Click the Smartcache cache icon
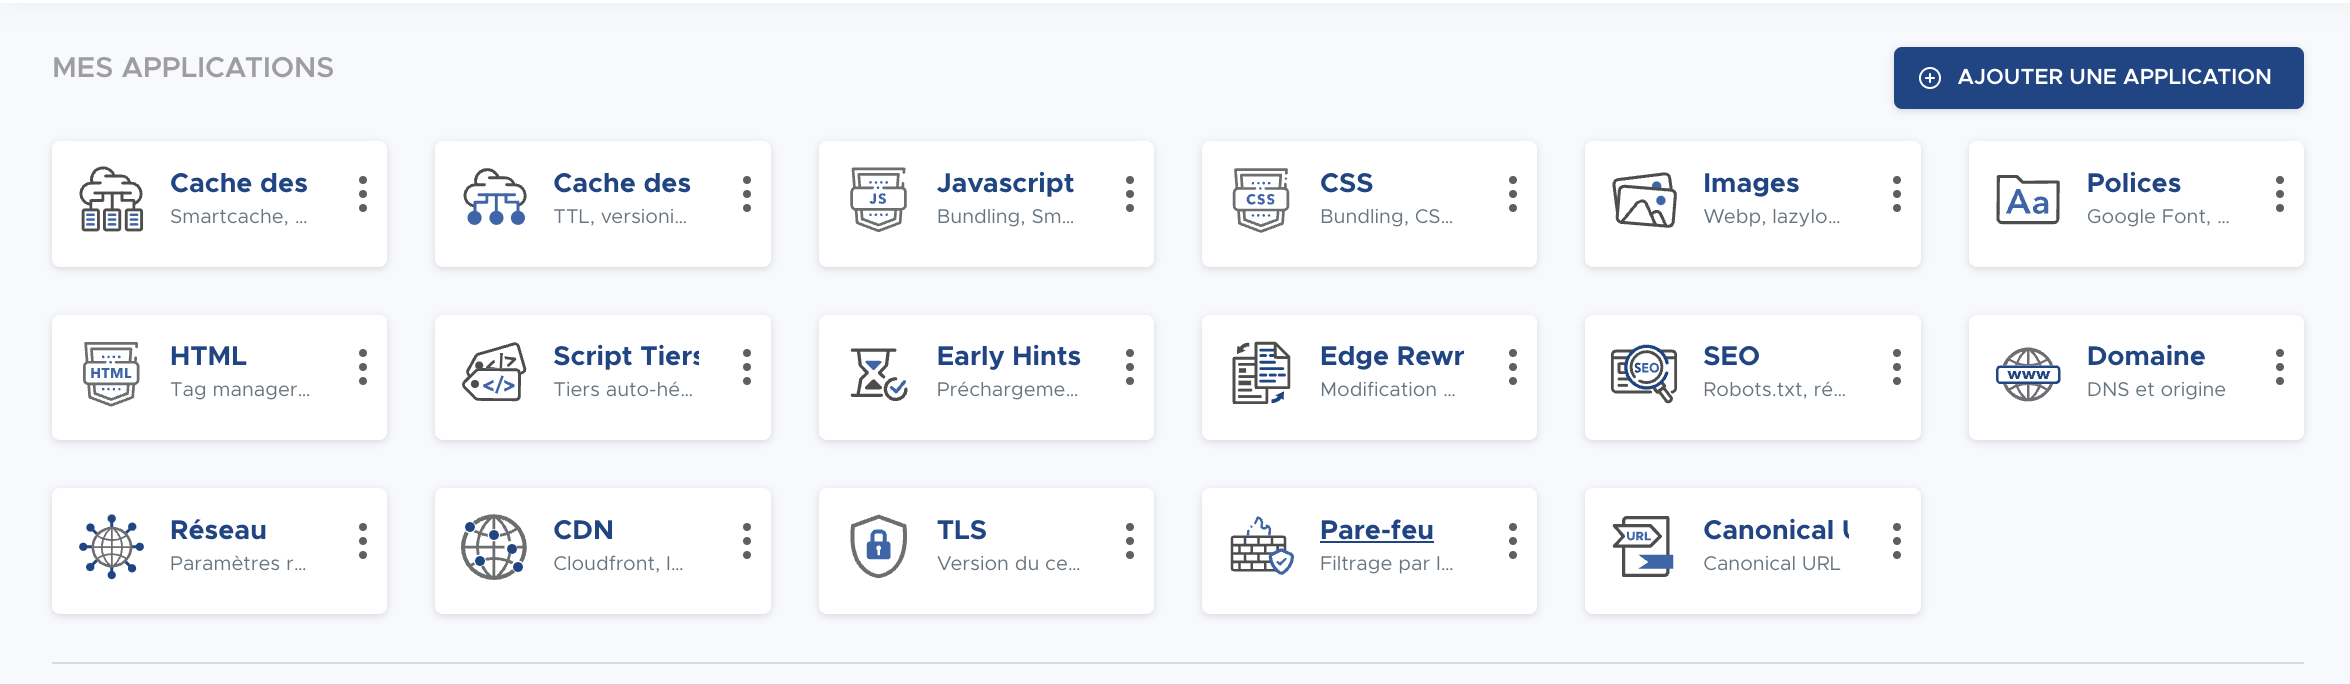Screen dimensions: 2350x684 tap(111, 199)
